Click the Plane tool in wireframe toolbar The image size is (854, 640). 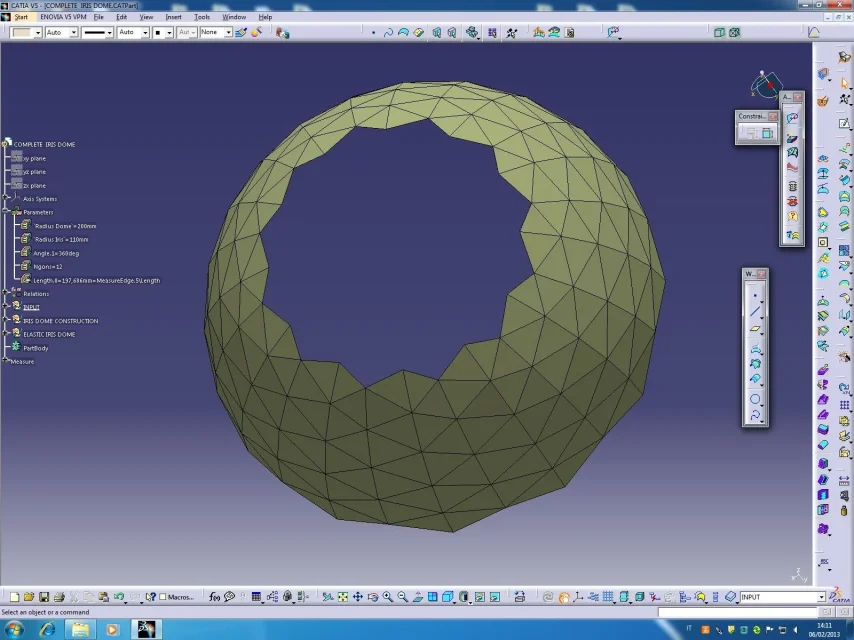click(755, 328)
